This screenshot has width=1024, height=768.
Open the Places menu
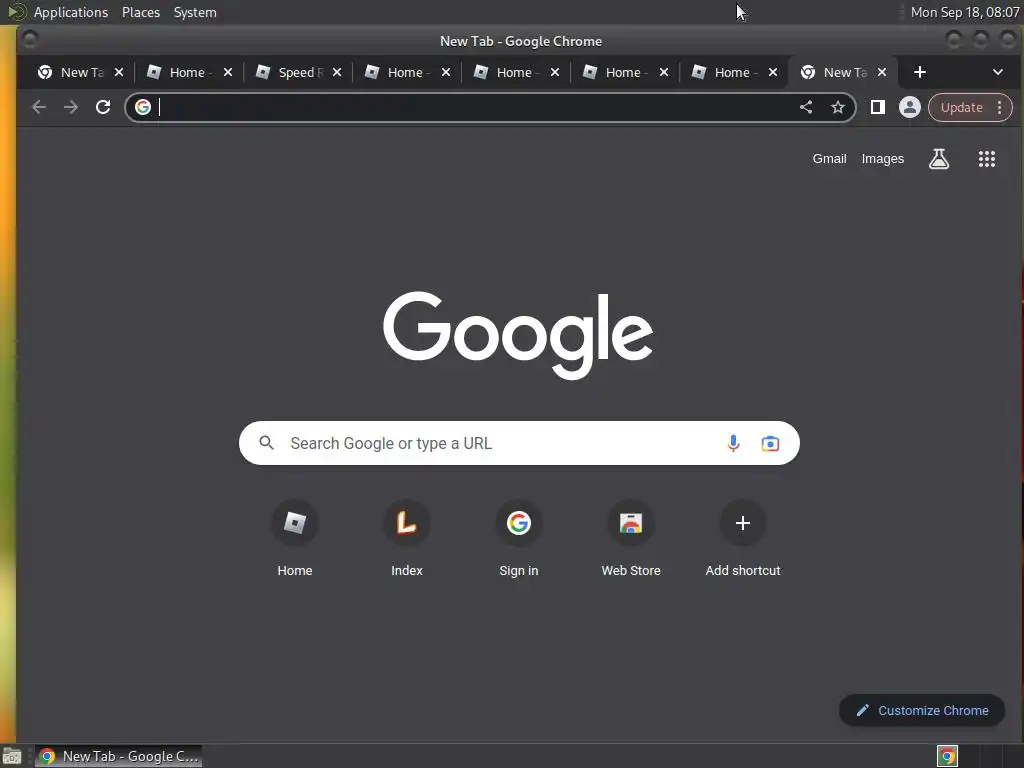141,12
